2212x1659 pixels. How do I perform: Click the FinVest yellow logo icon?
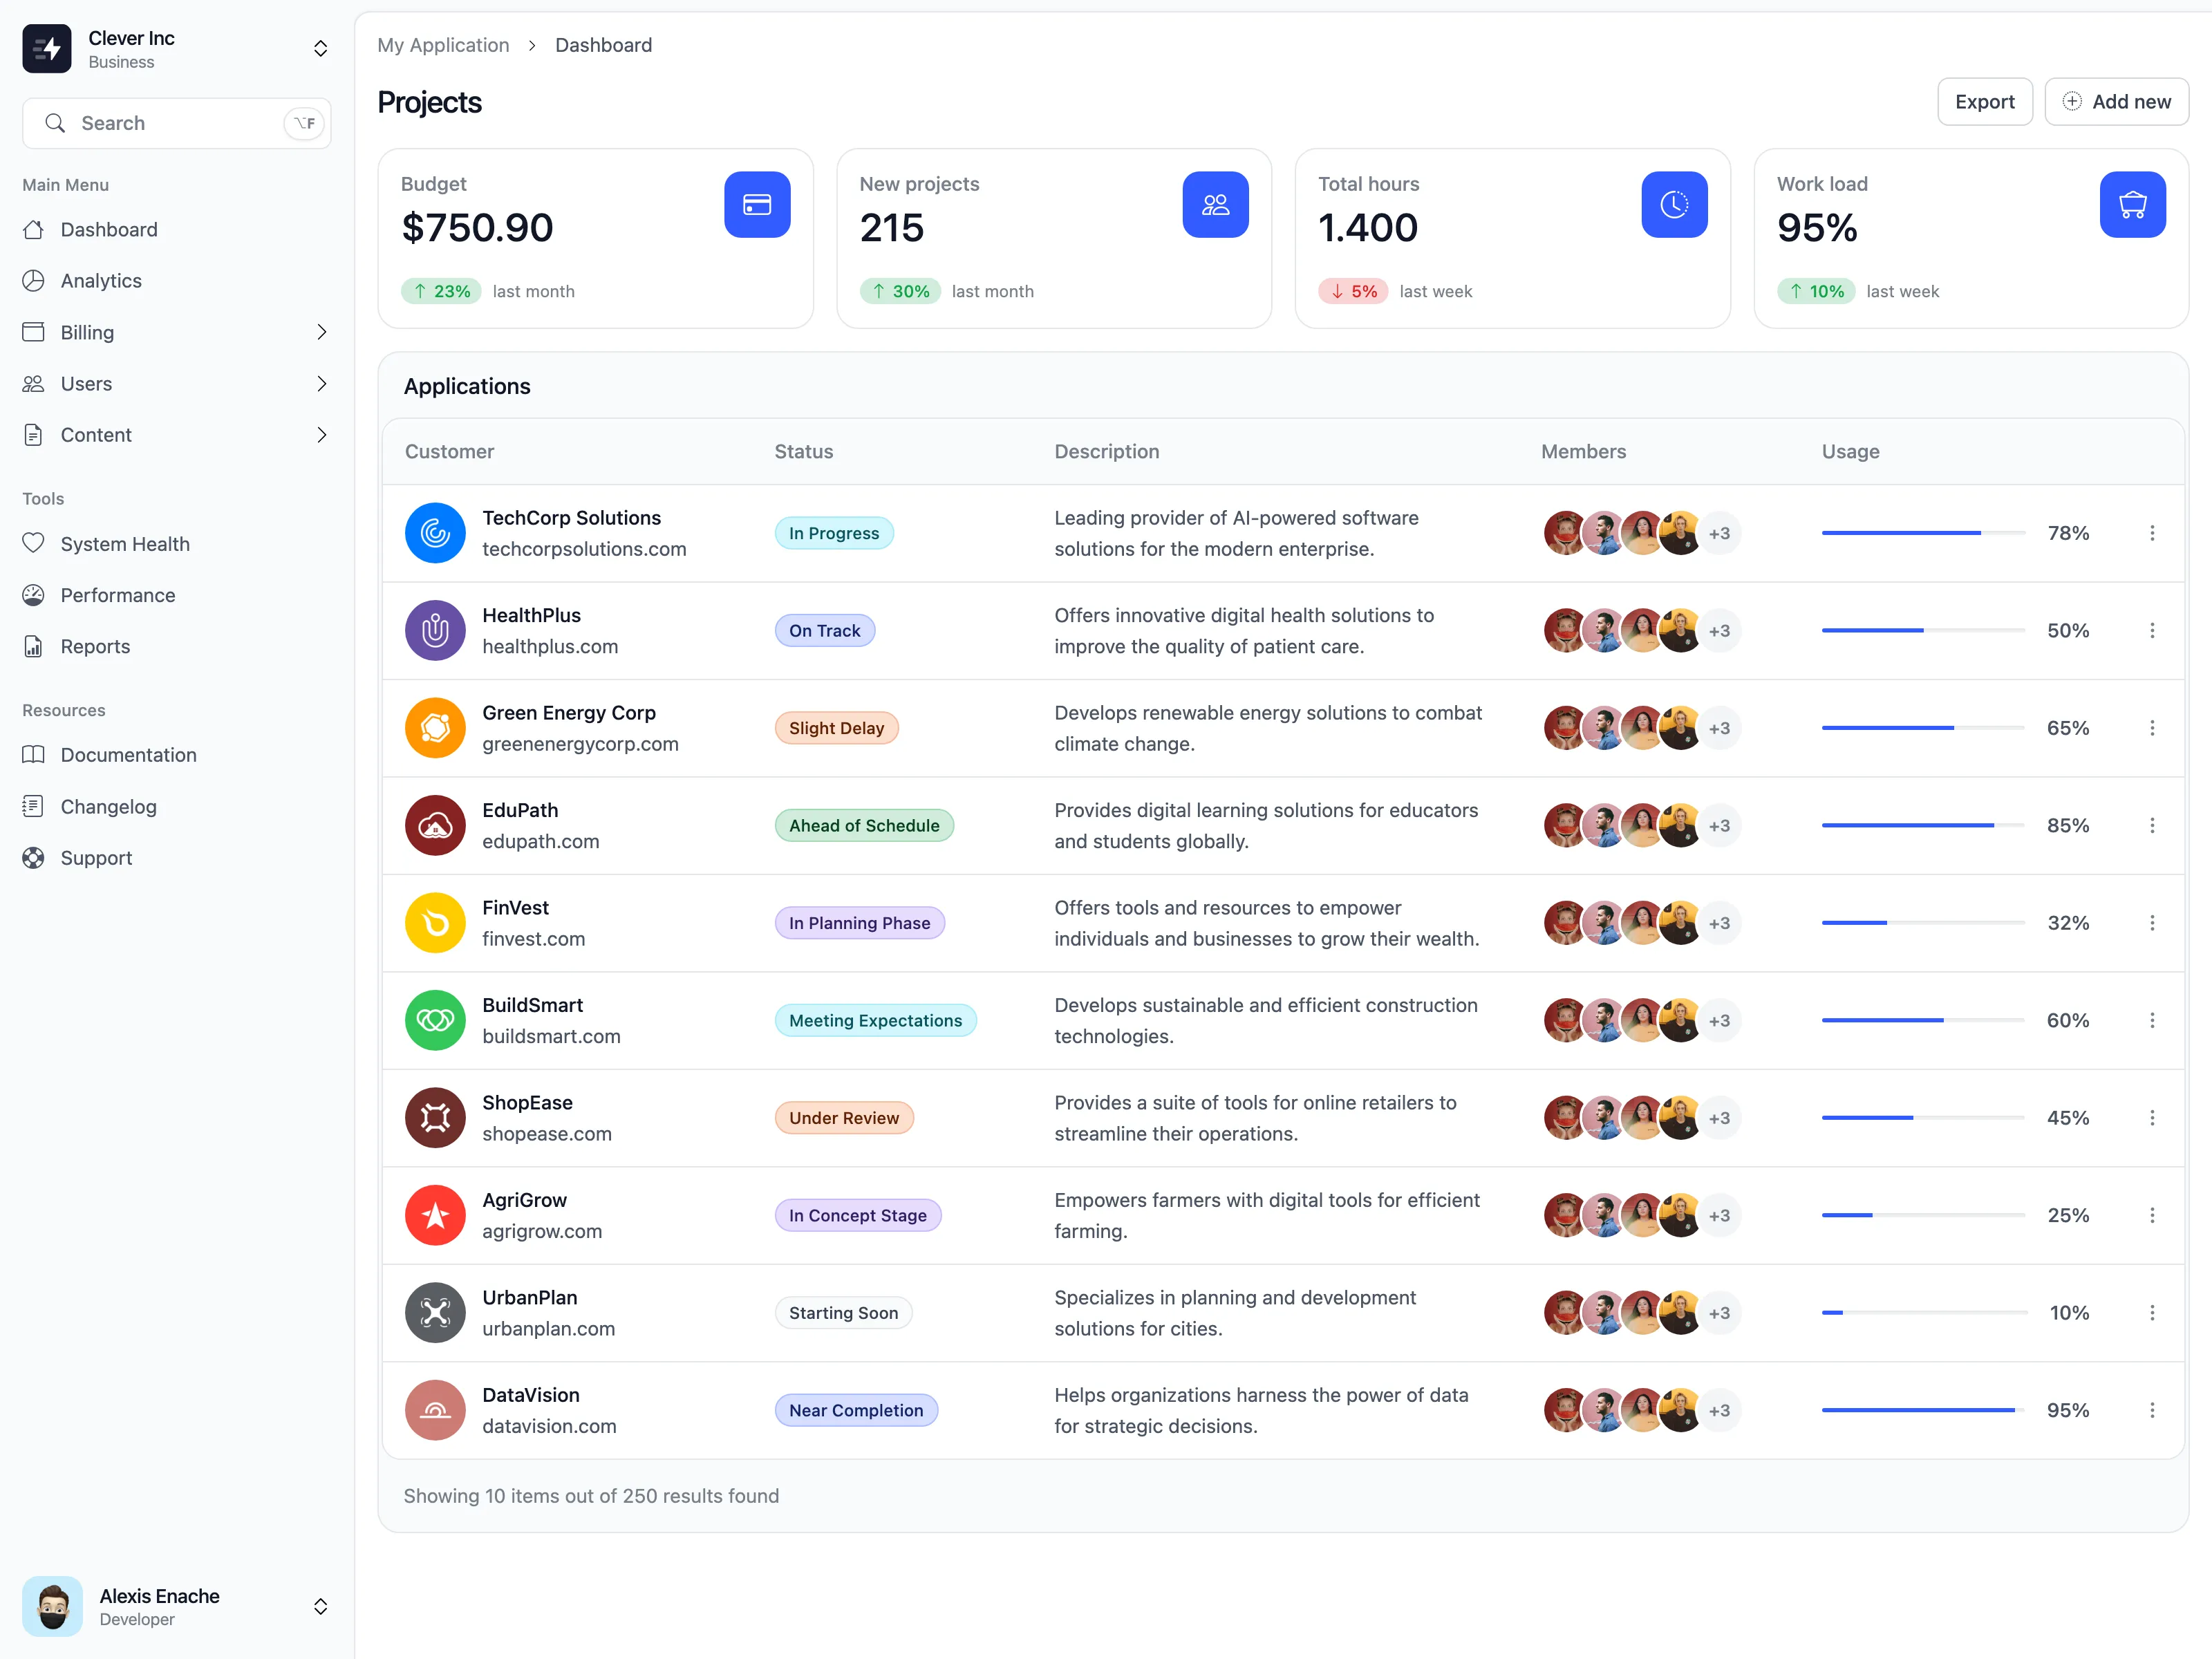pos(435,923)
